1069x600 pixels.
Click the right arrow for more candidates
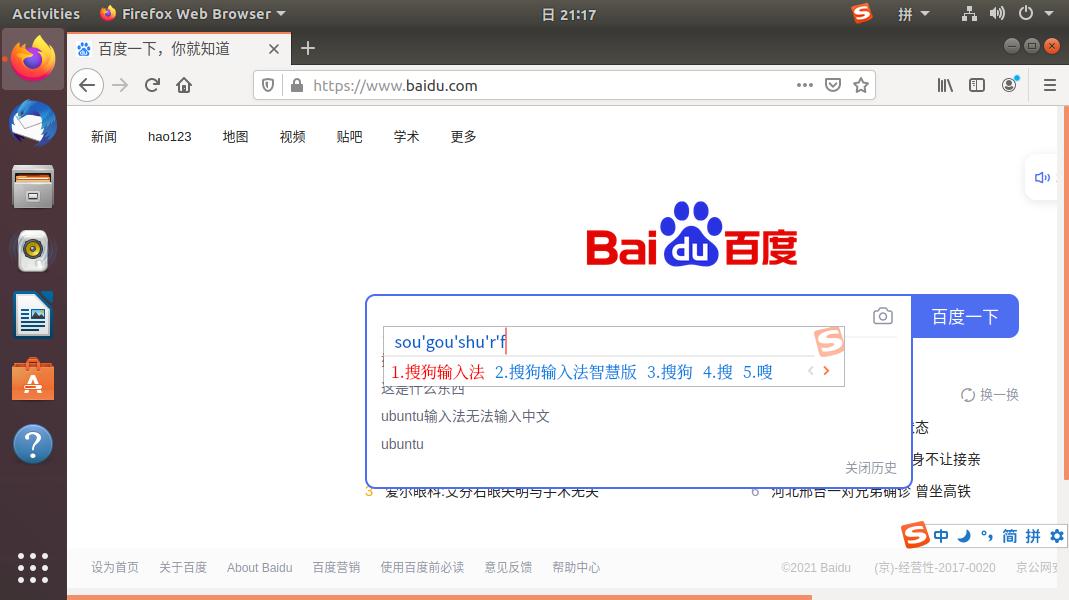pyautogui.click(x=826, y=370)
